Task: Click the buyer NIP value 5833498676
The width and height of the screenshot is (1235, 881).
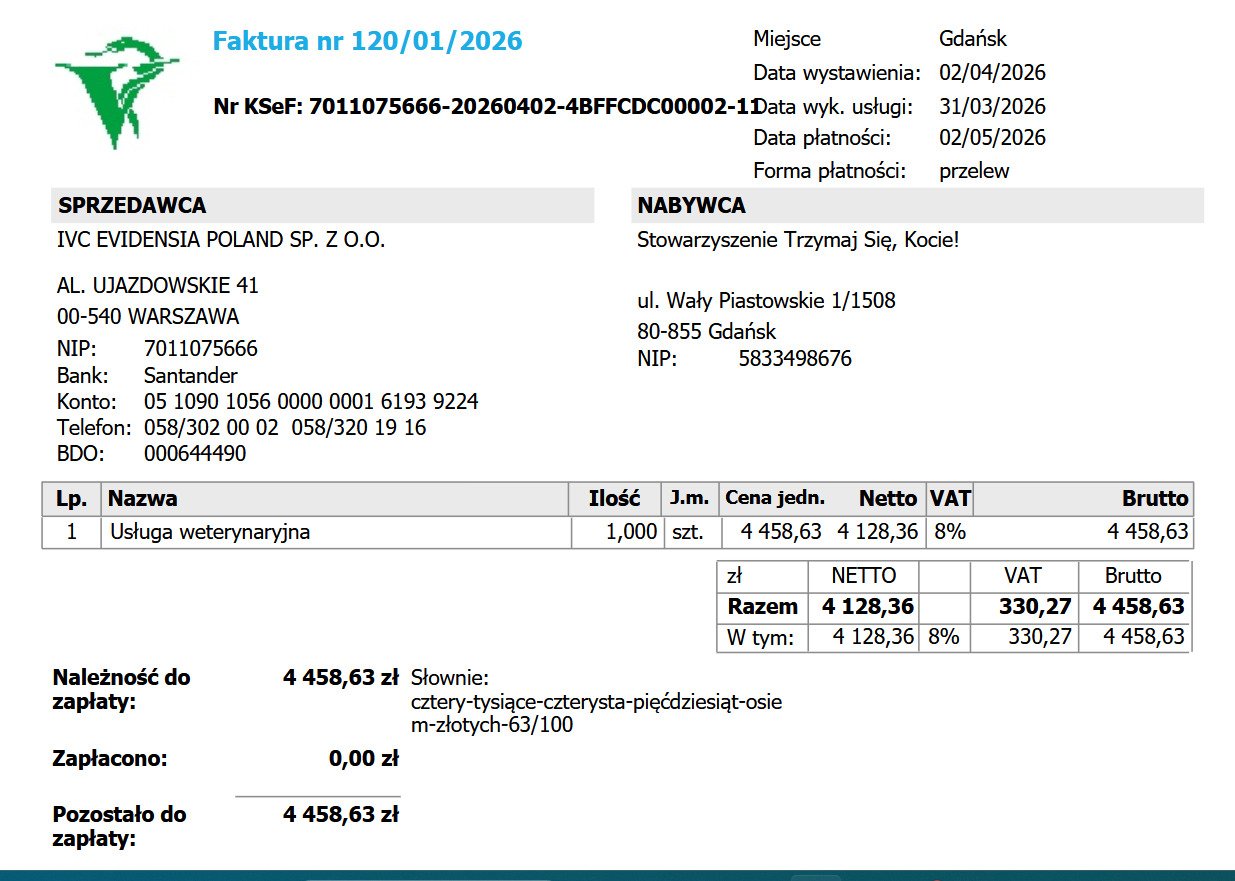Action: (795, 359)
